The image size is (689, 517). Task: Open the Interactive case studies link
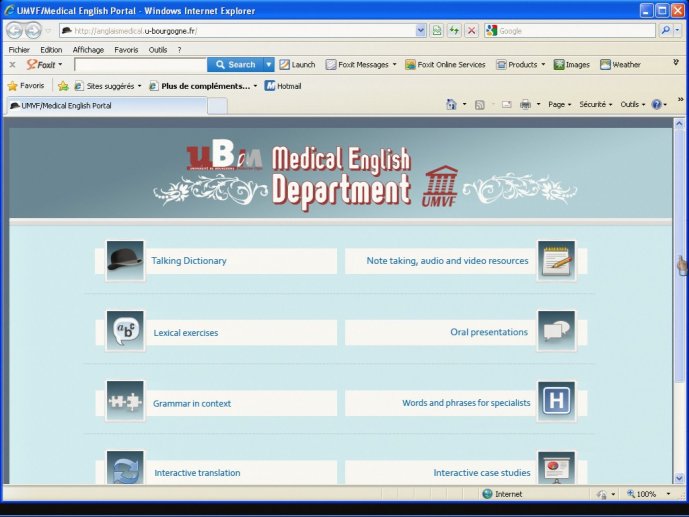pyautogui.click(x=482, y=473)
